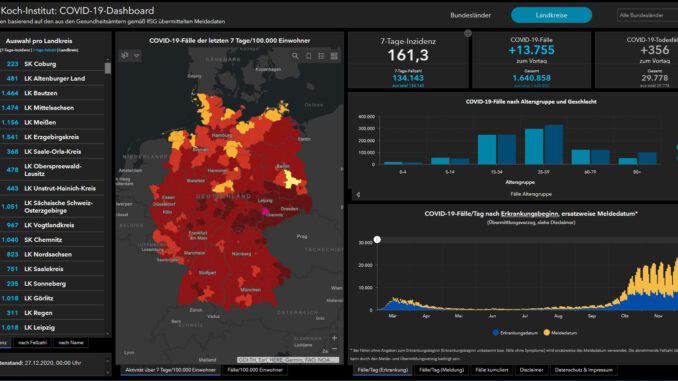Click the timeline slider handle on daily cases chart
The width and height of the screenshot is (678, 381).
click(x=377, y=240)
